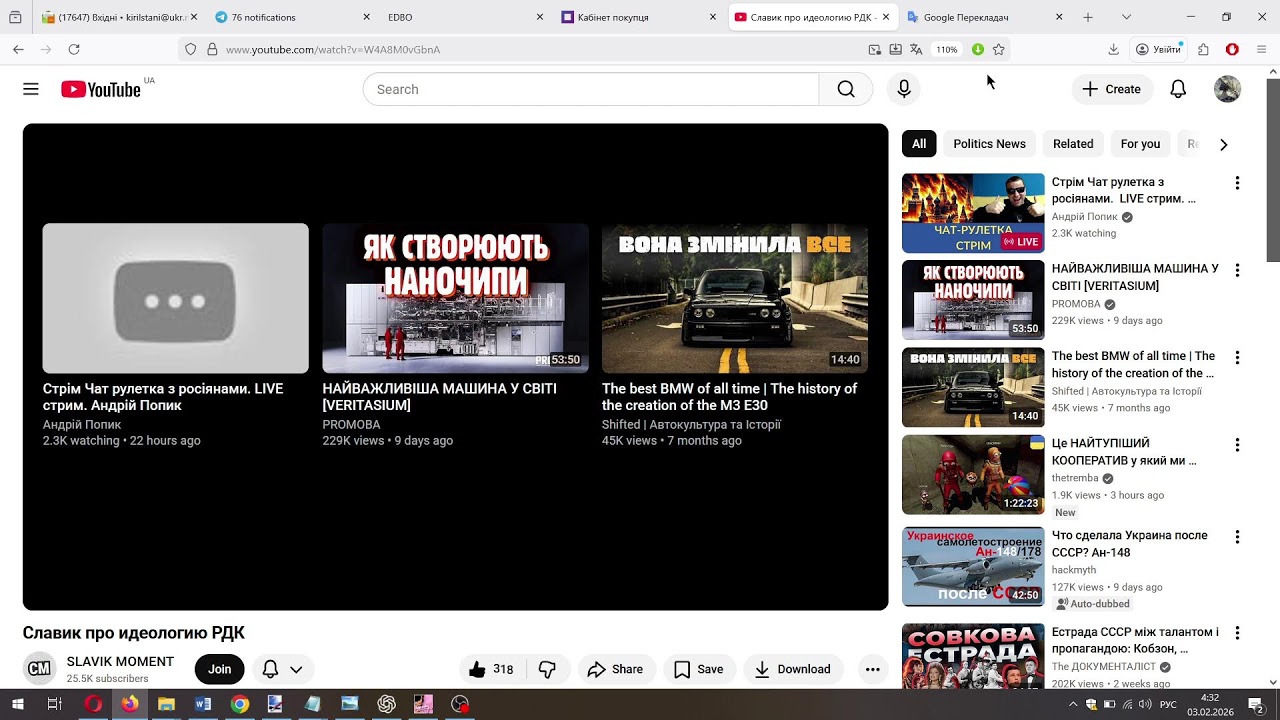Click the search magnifier button
Screen dimensions: 1280x720
coord(846,89)
